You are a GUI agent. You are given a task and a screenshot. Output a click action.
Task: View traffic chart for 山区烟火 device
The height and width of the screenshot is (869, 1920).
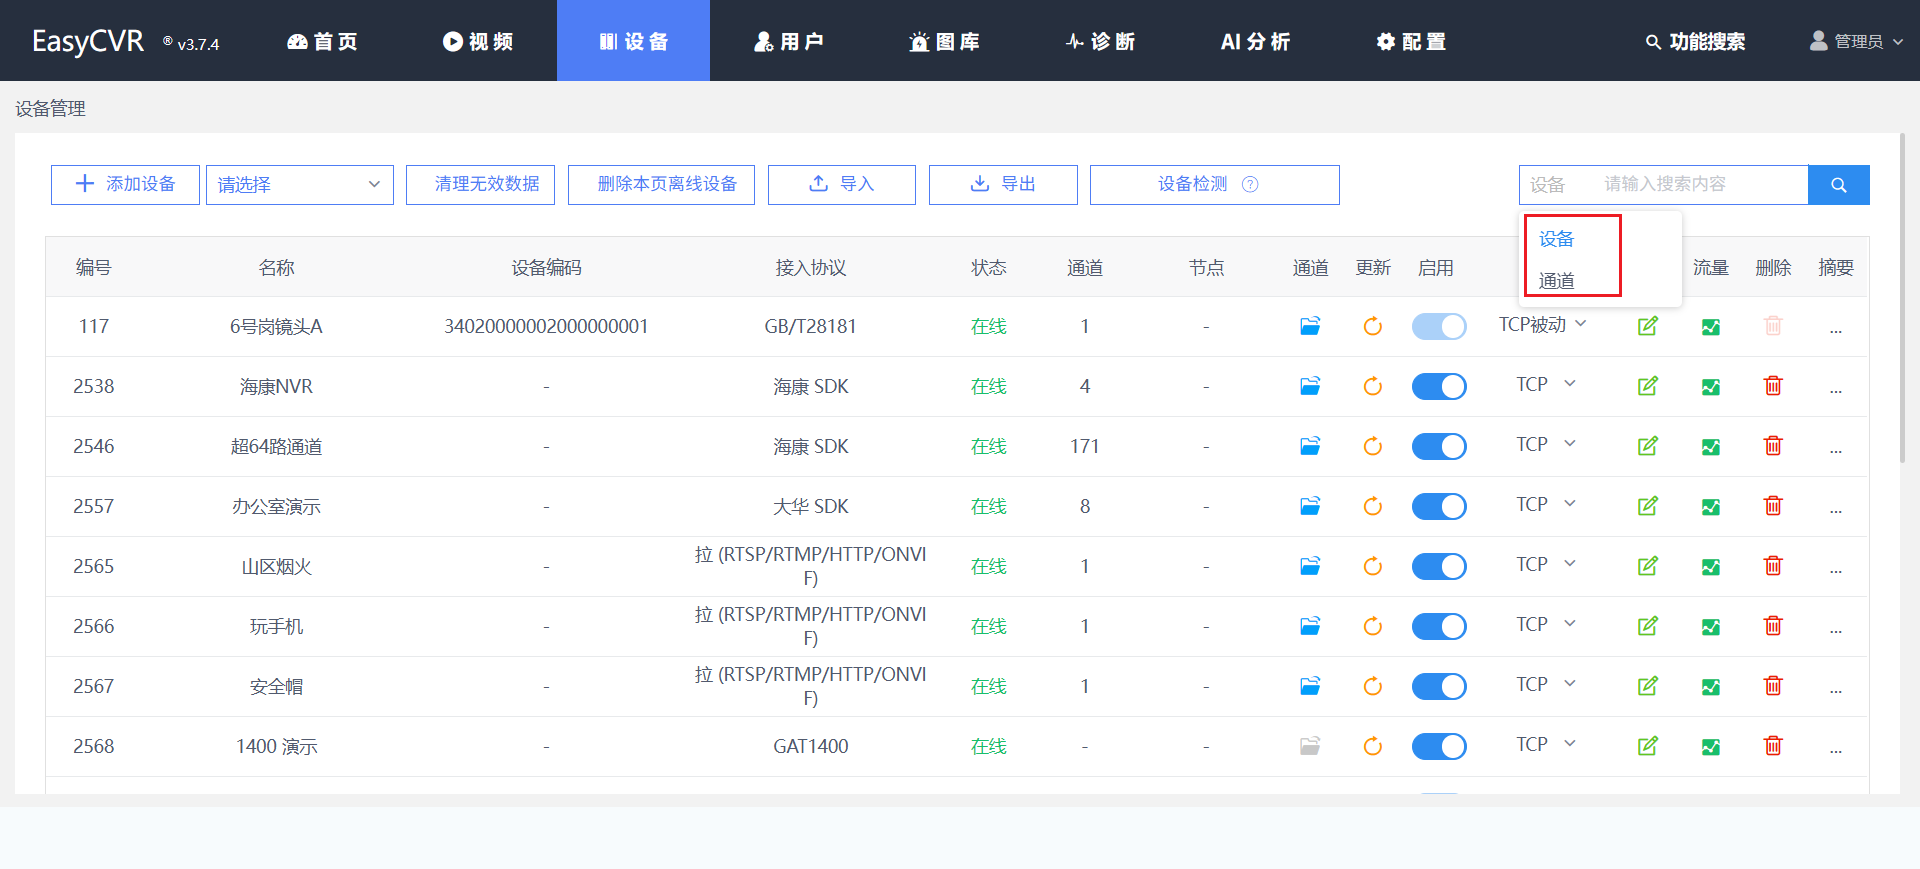(1711, 567)
